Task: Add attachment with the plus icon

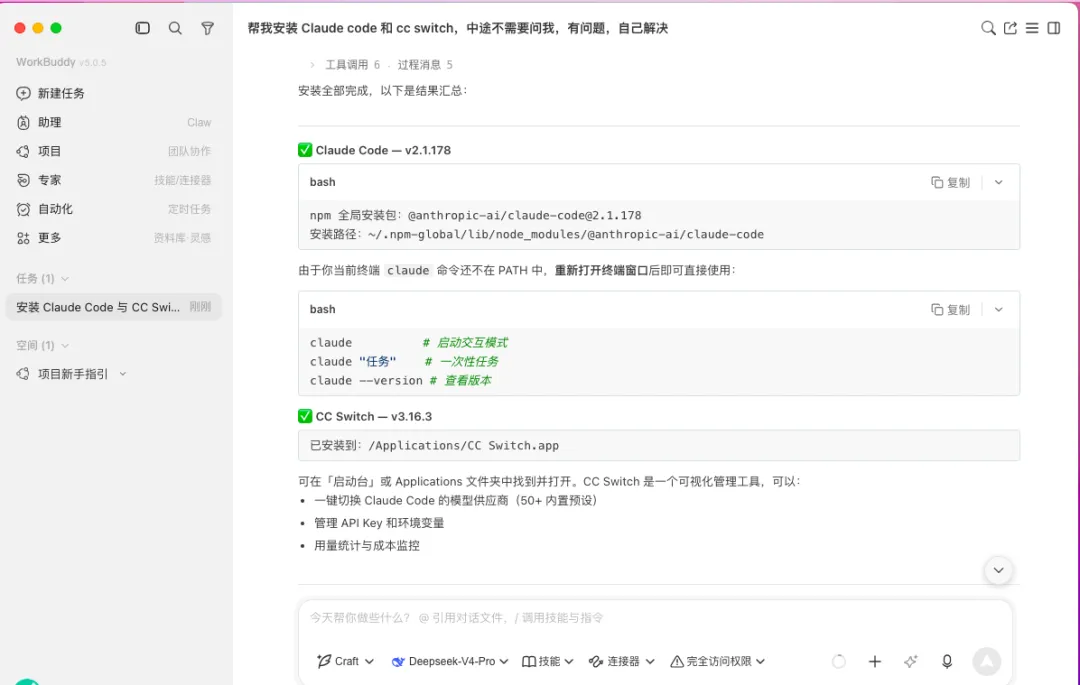Action: click(875, 662)
